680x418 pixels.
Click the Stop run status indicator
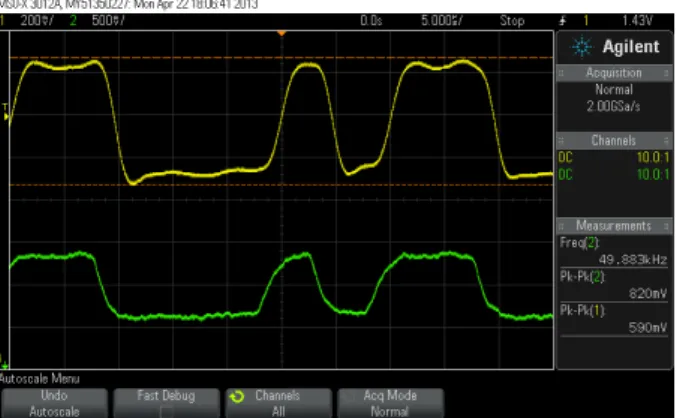point(512,20)
